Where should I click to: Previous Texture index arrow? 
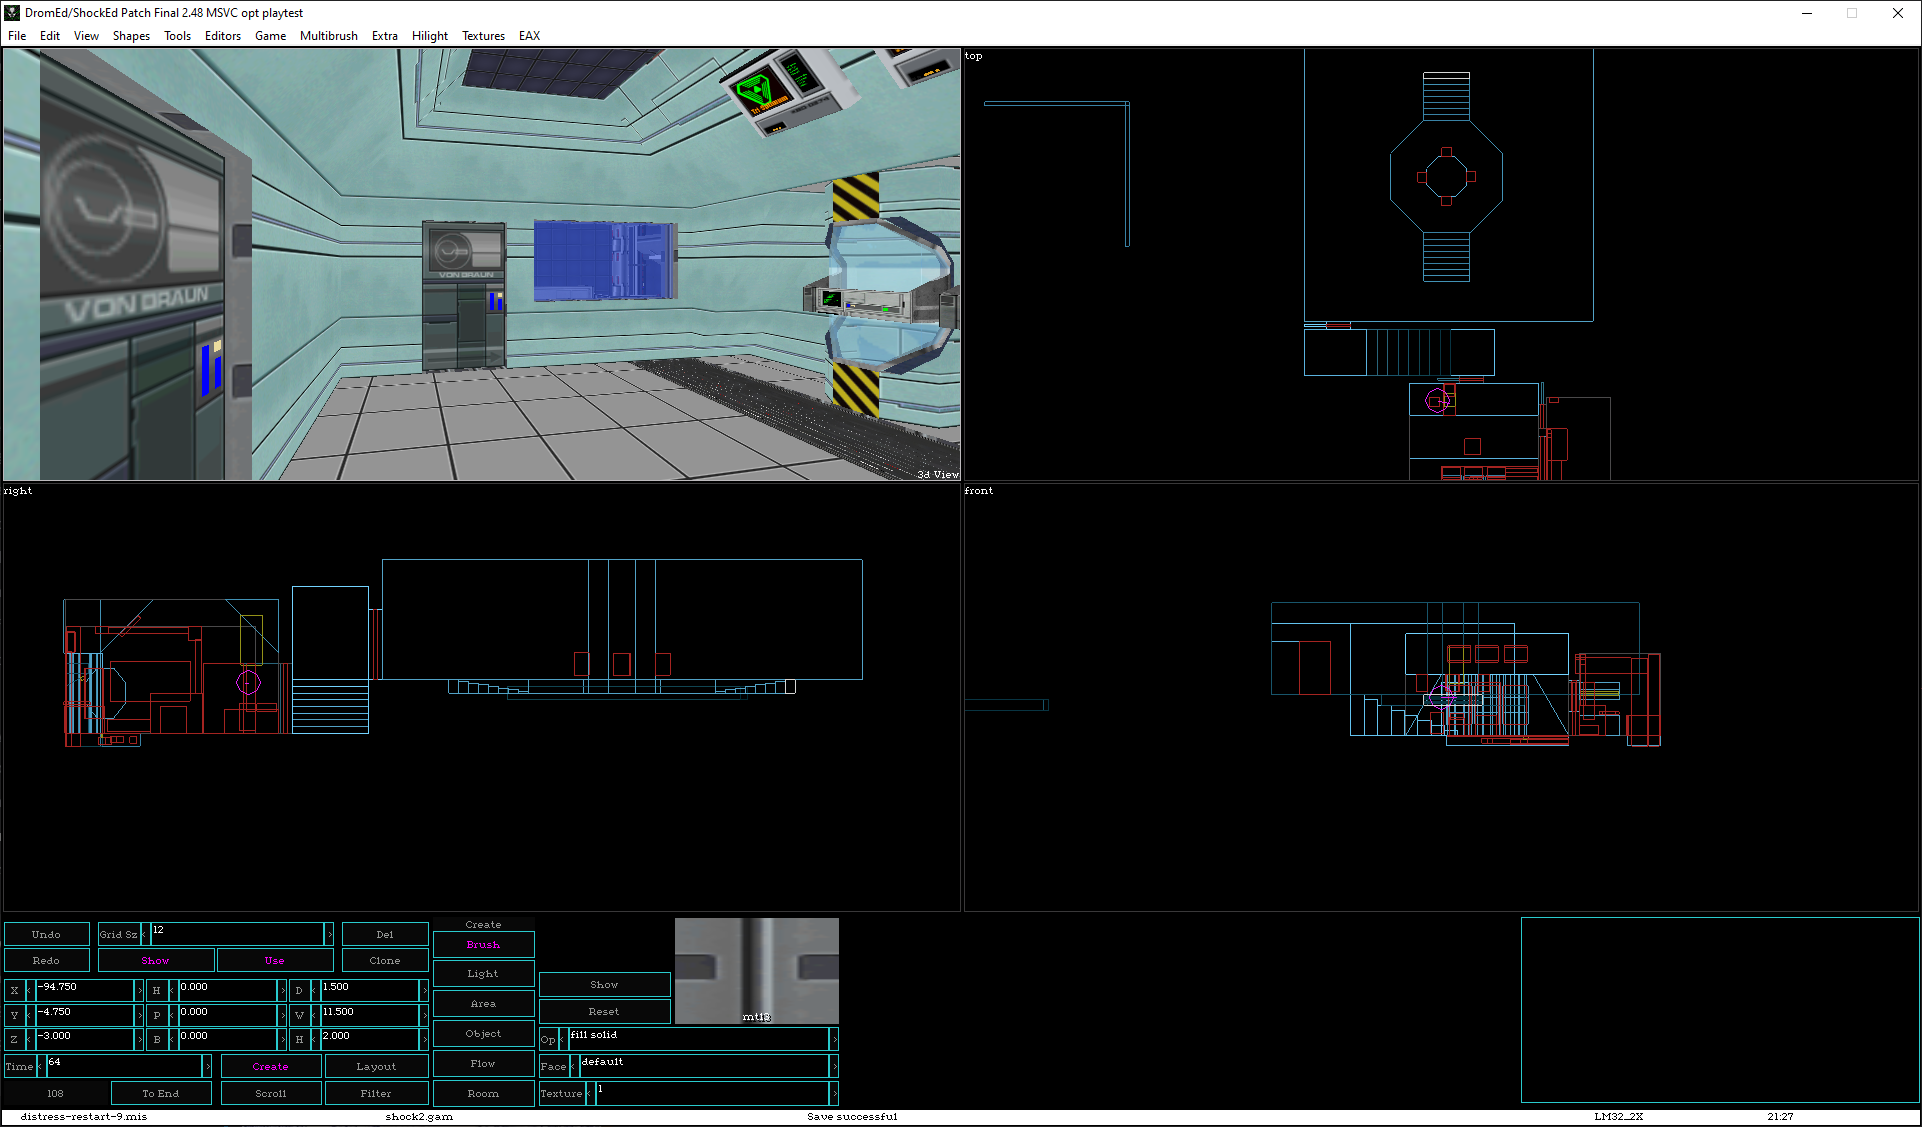590,1093
